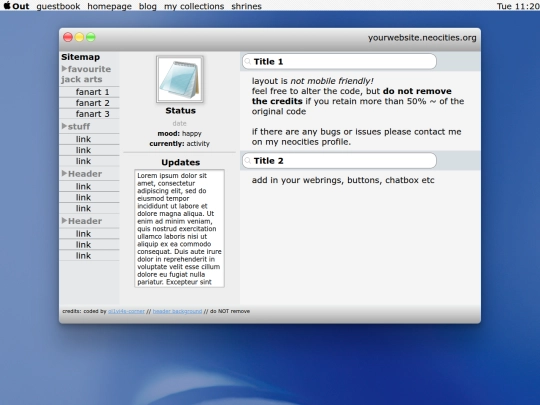Click inside the Updates lorem ipsum box
Screen dimensions: 540x405
(x=179, y=228)
